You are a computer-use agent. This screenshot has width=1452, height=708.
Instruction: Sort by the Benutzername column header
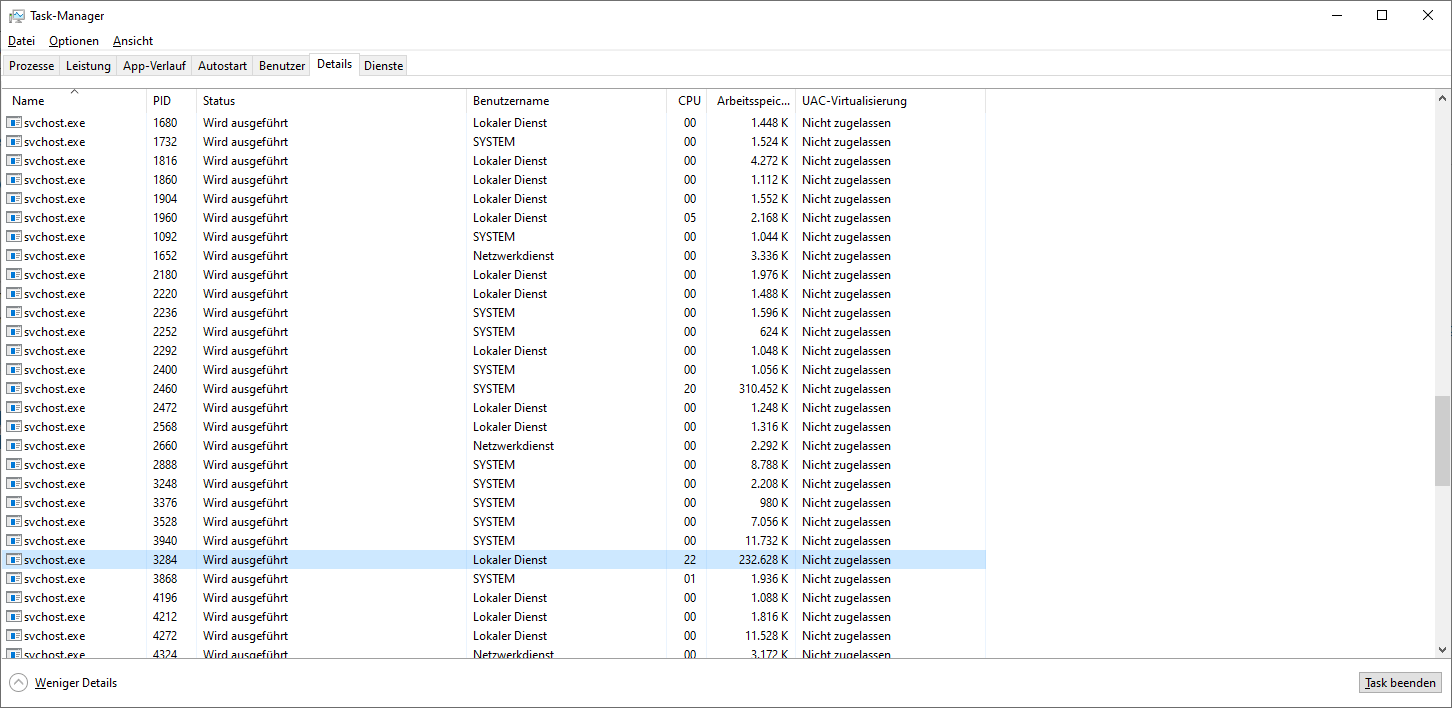pos(566,101)
